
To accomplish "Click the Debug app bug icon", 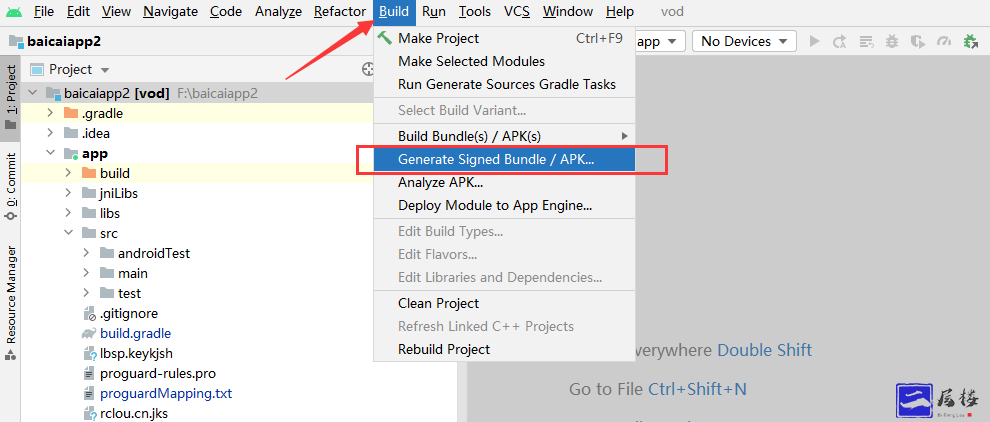I will tap(891, 41).
